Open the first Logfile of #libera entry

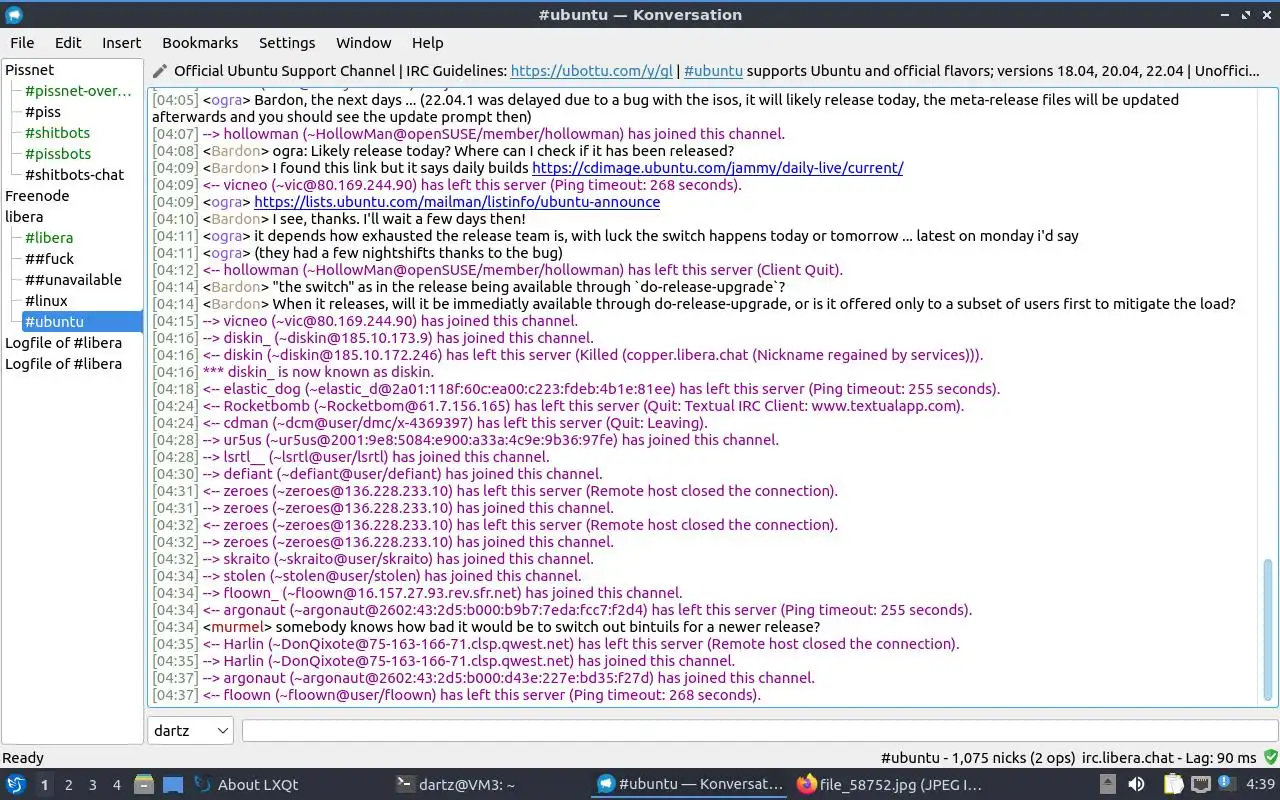coord(63,343)
